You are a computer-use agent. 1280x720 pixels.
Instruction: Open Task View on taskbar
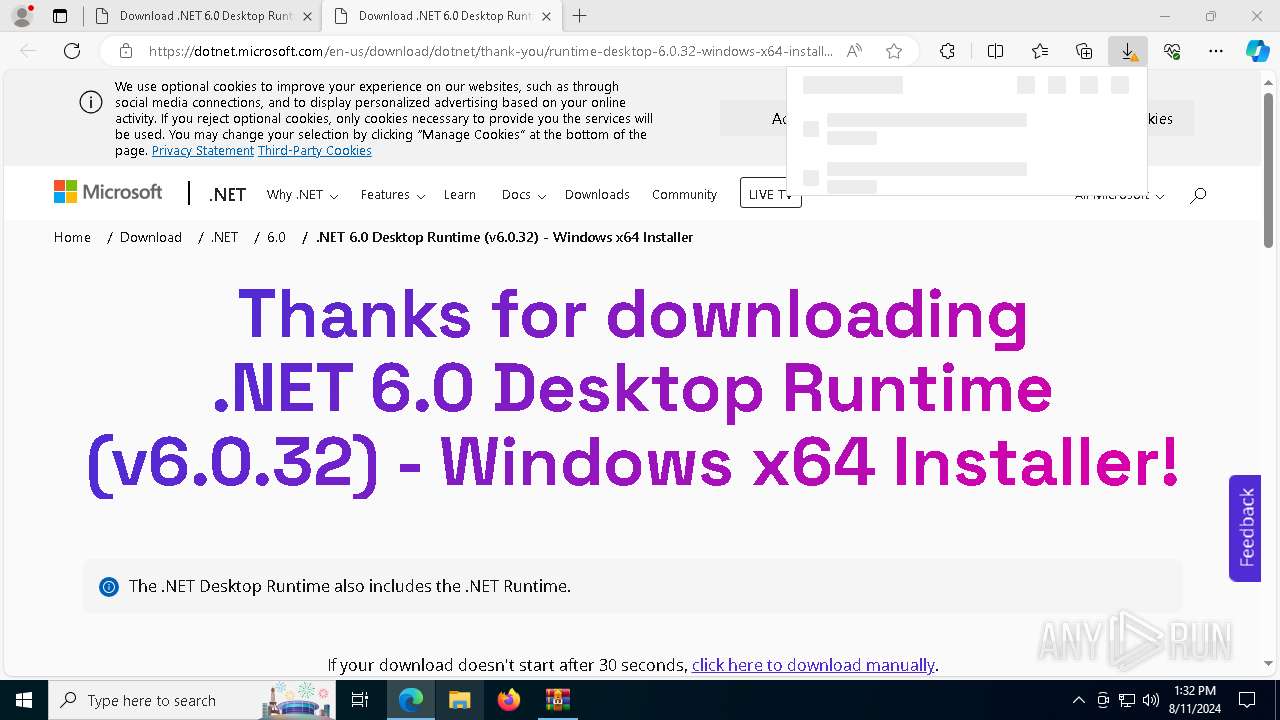click(360, 700)
